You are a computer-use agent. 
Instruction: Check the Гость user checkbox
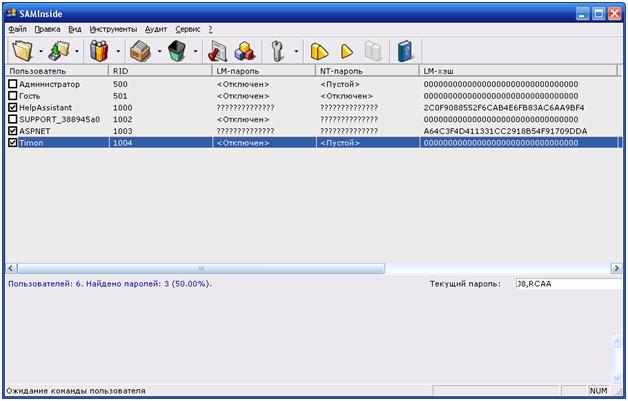(x=13, y=96)
